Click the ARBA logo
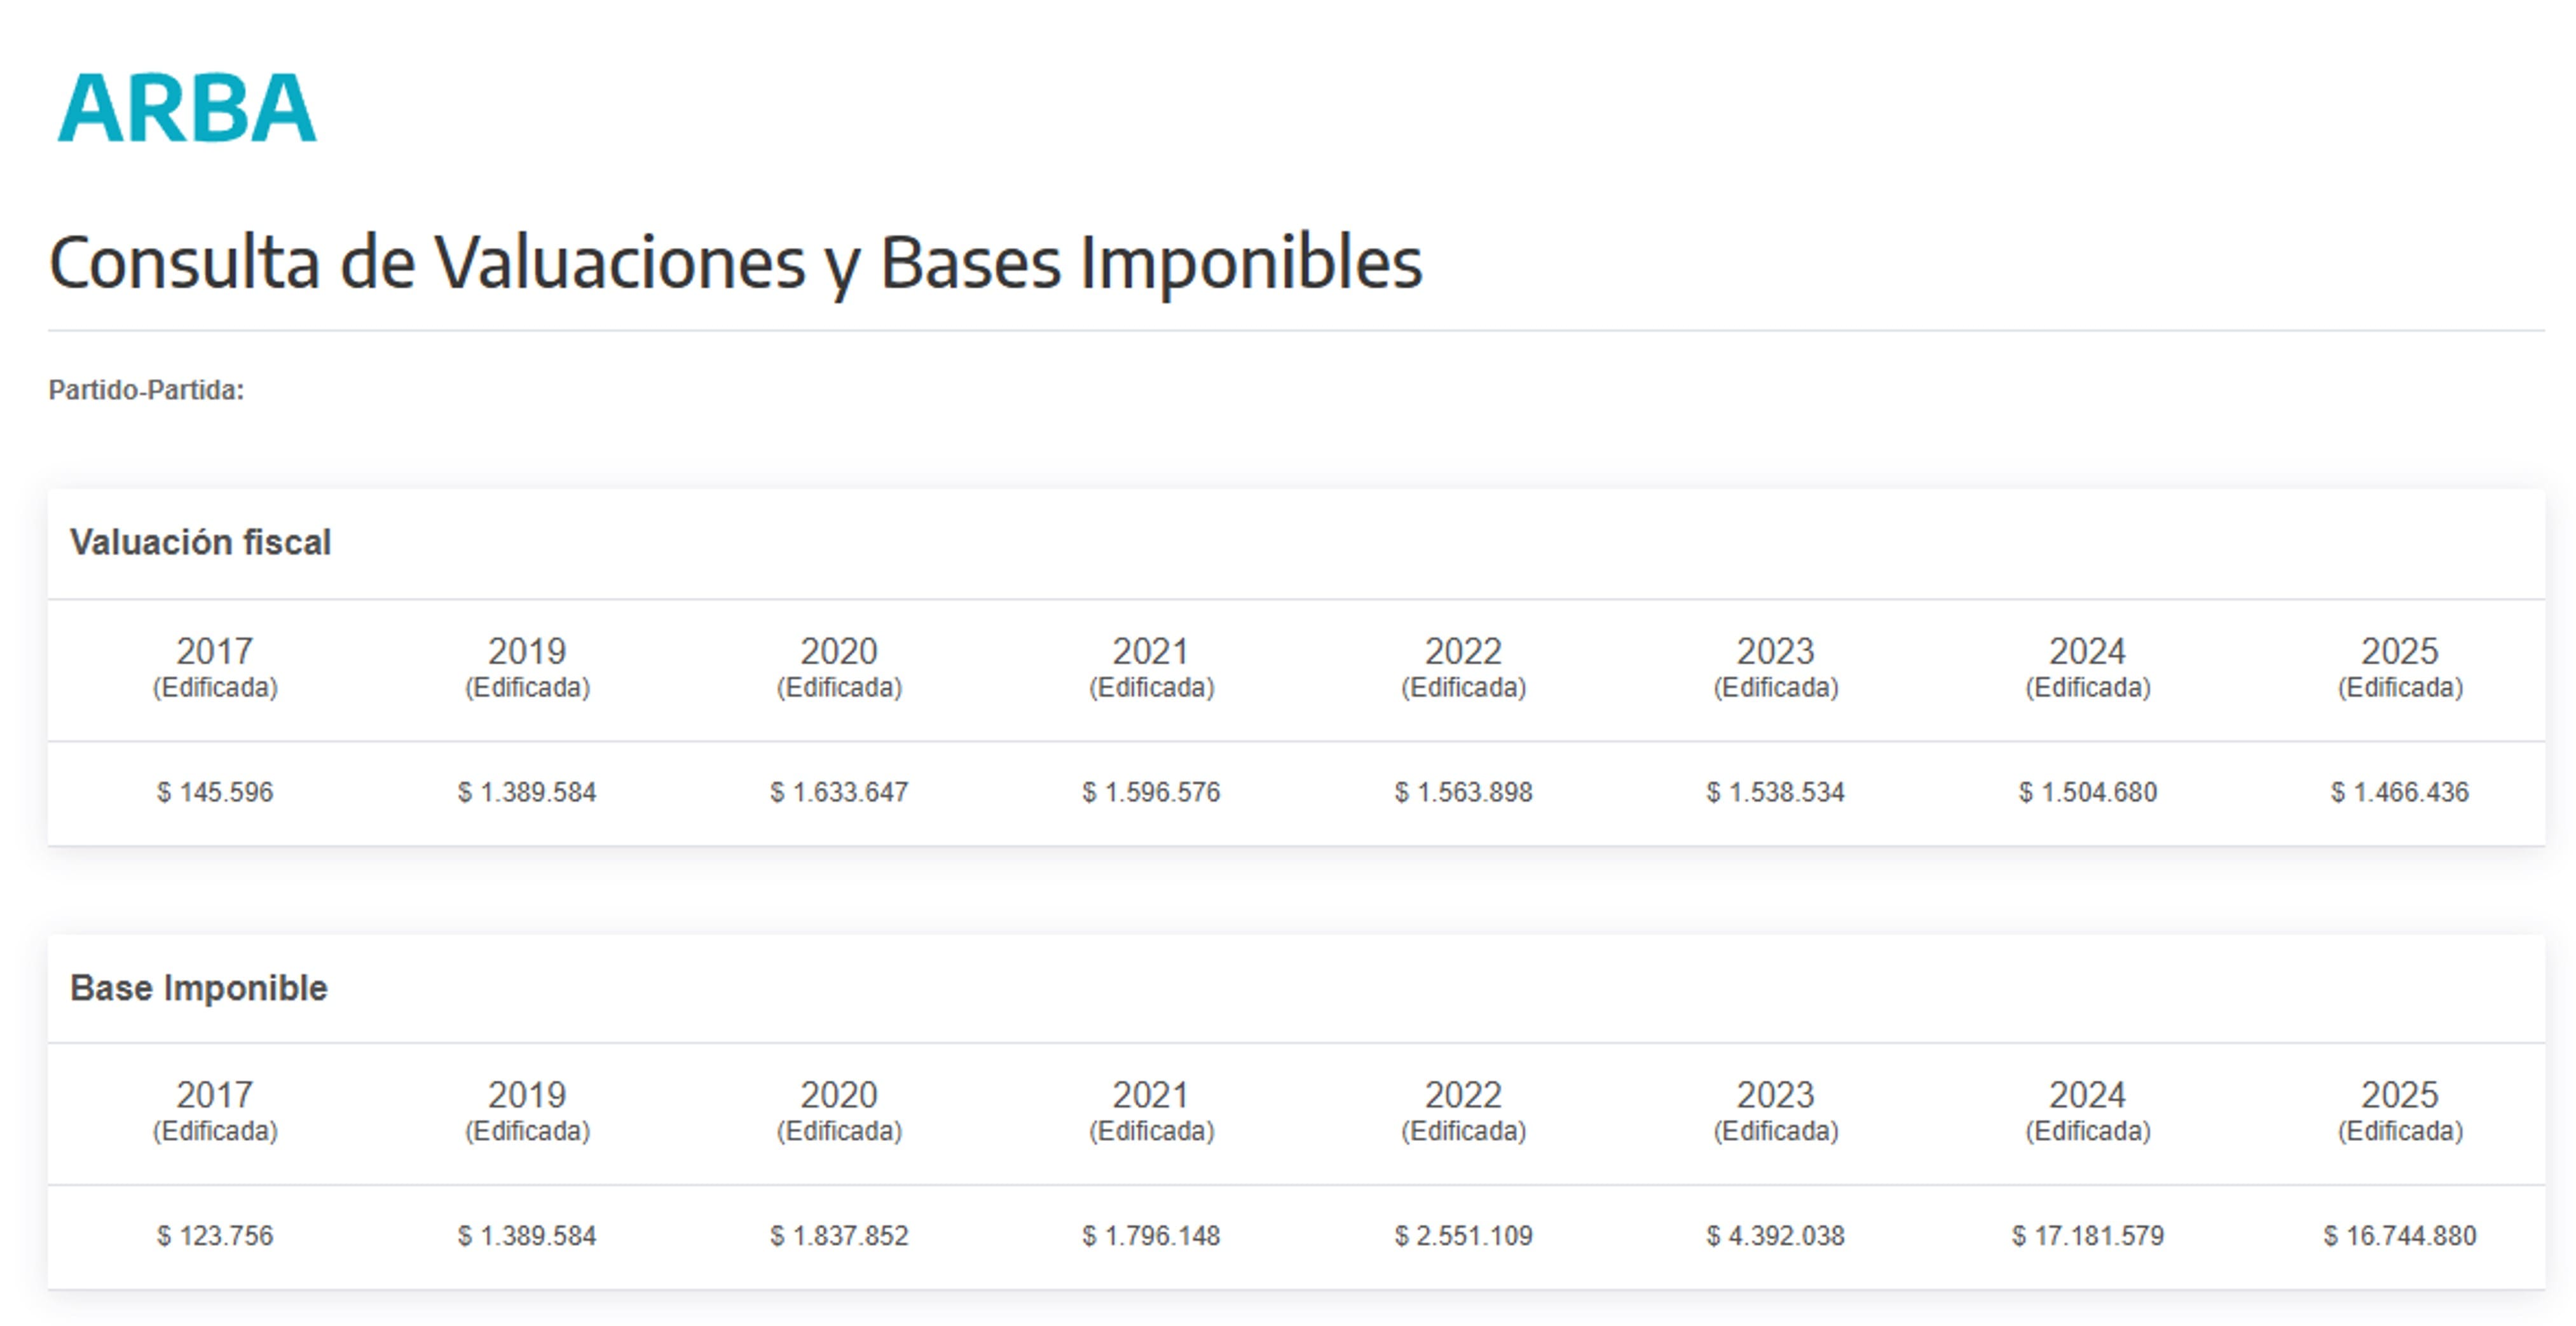The image size is (2576, 1326). (x=187, y=107)
